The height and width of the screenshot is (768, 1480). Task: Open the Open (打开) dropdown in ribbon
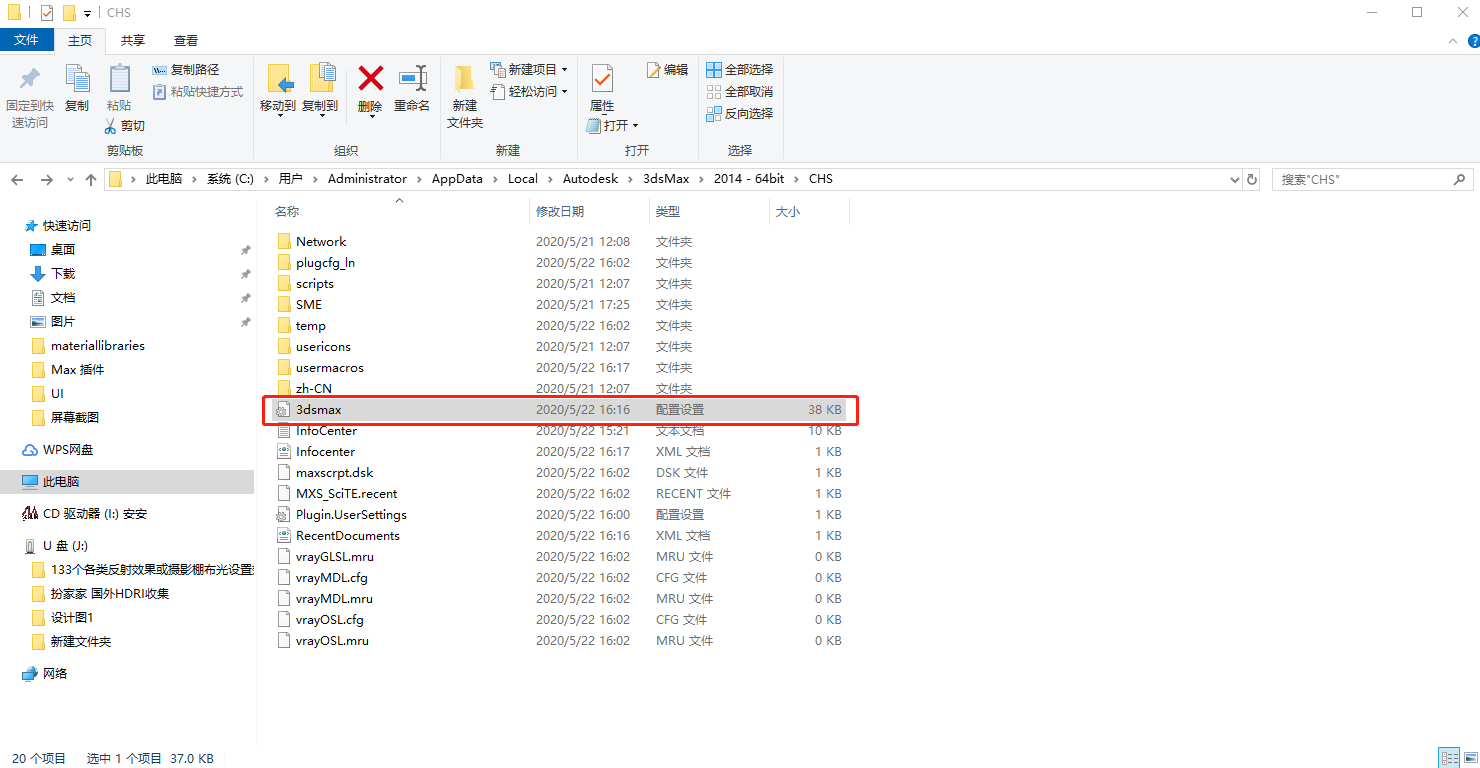[x=612, y=126]
